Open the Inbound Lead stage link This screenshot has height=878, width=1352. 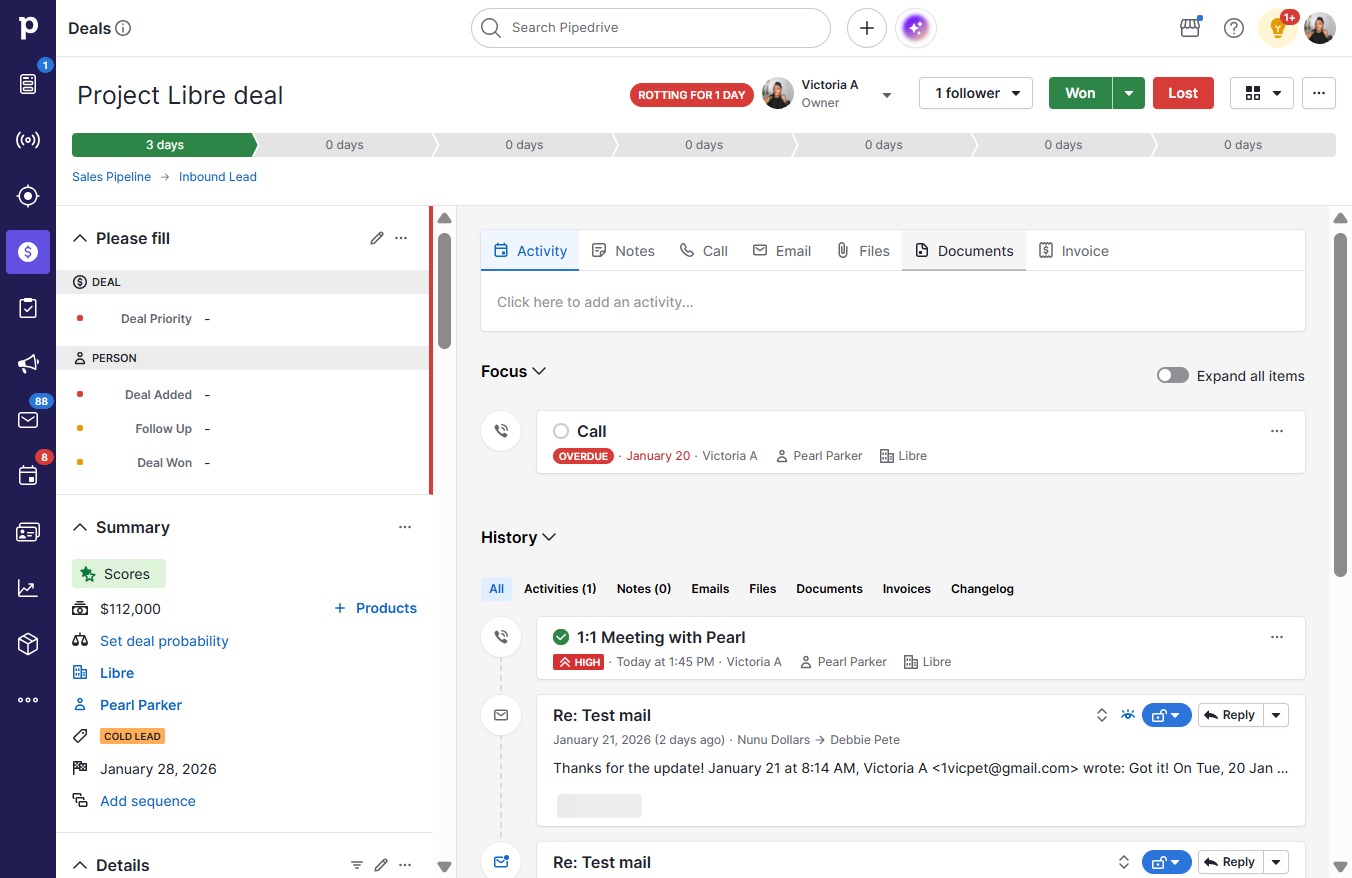pos(218,177)
